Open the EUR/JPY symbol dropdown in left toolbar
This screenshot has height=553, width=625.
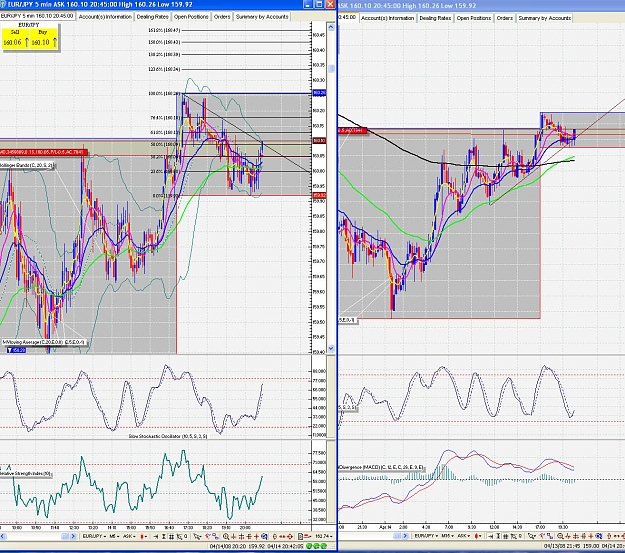pyautogui.click(x=94, y=536)
